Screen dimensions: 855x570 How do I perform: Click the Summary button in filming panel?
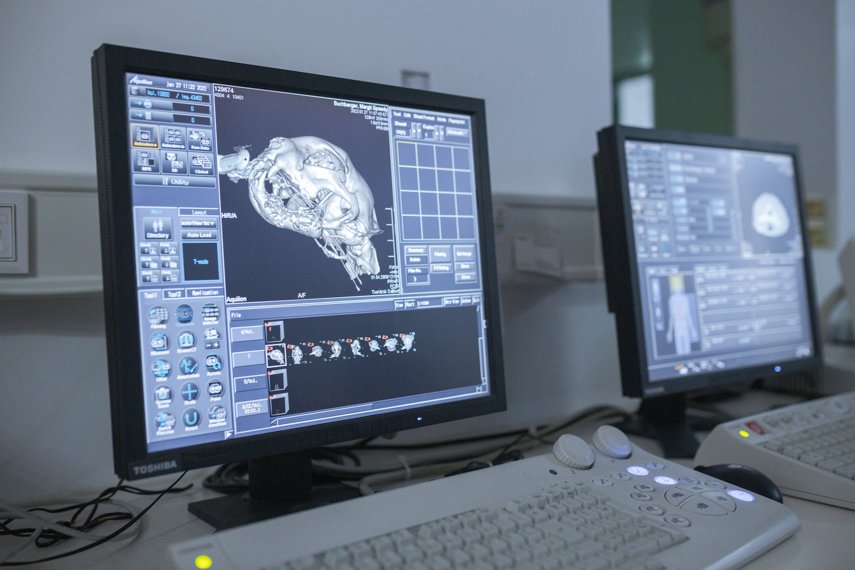point(416,250)
